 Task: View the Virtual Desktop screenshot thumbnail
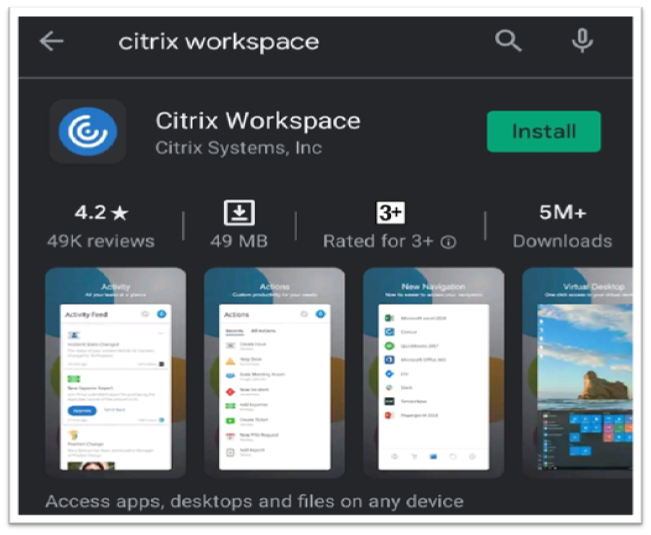[578, 373]
